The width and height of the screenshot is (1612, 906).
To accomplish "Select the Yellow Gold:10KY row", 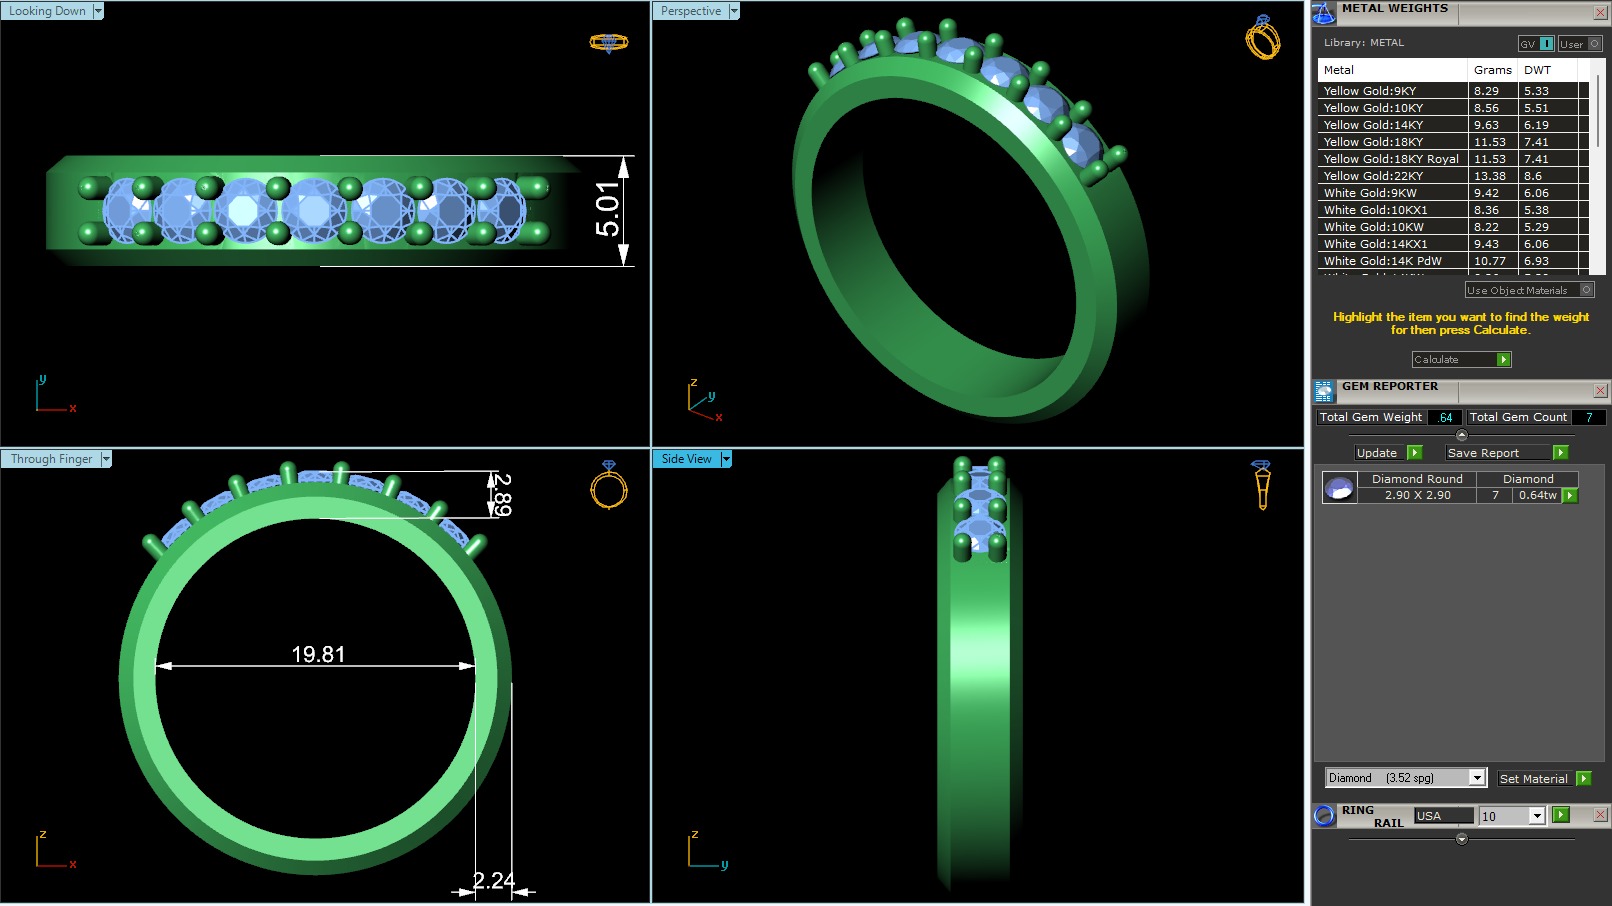I will coord(1453,108).
